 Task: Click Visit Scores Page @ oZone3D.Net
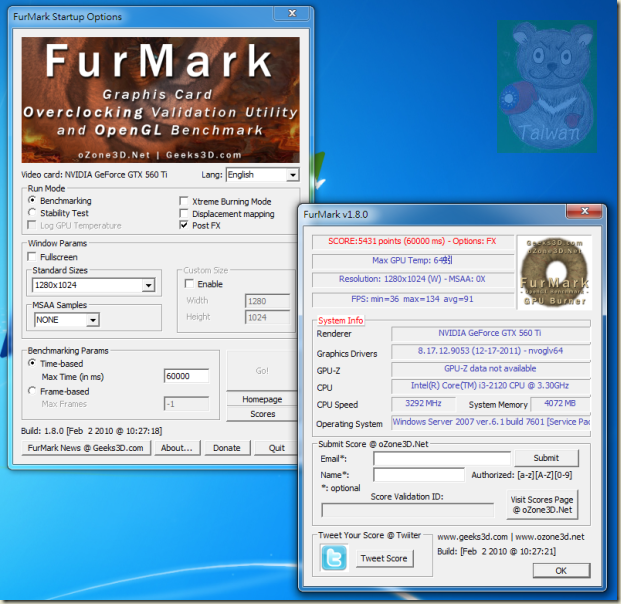click(x=542, y=505)
